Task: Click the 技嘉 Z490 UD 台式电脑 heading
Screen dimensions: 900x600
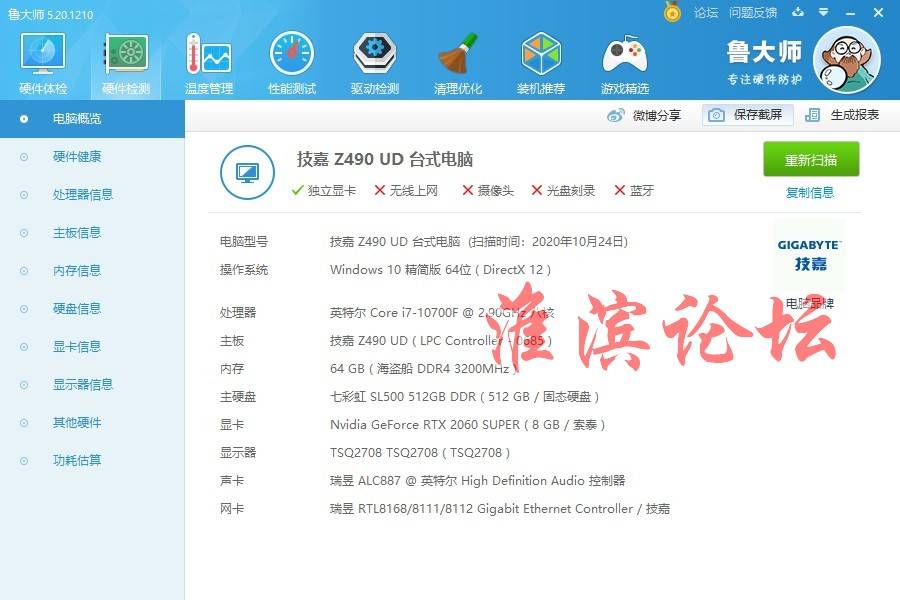Action: click(x=385, y=159)
